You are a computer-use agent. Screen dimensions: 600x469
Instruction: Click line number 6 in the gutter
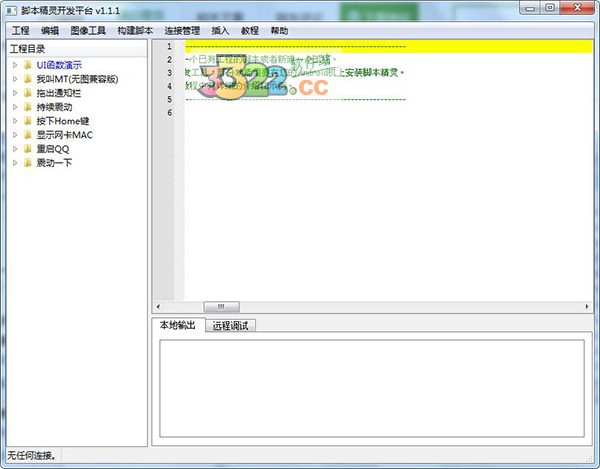coord(169,112)
